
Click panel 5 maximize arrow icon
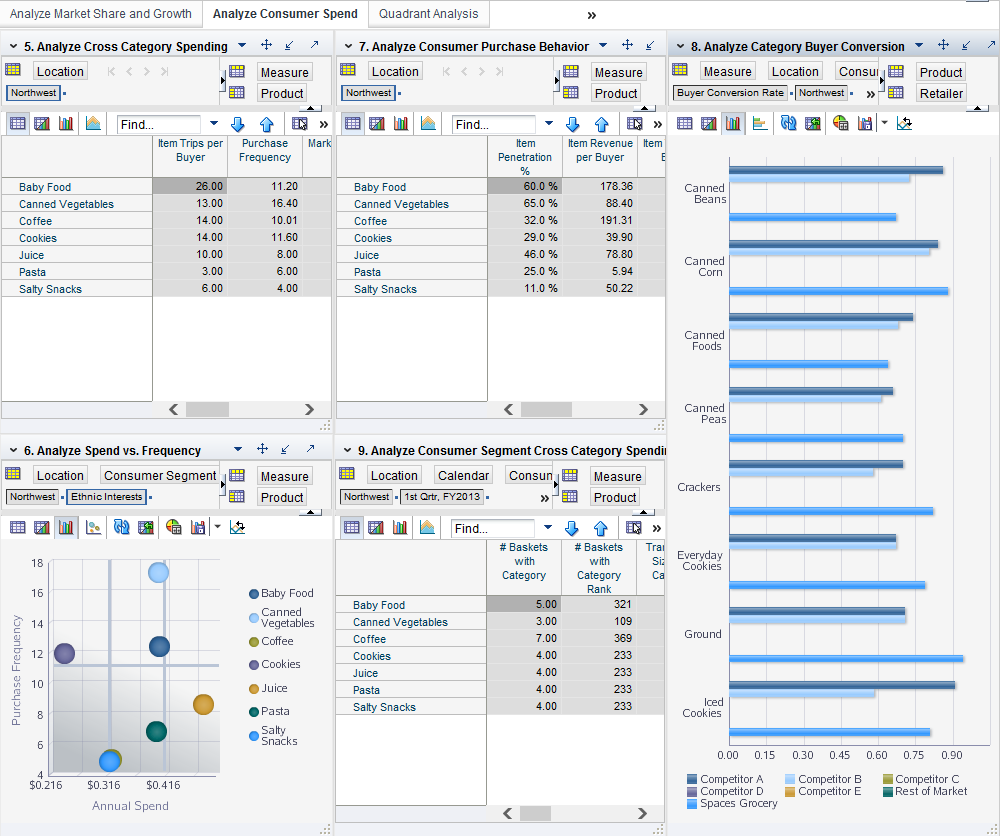tap(314, 45)
